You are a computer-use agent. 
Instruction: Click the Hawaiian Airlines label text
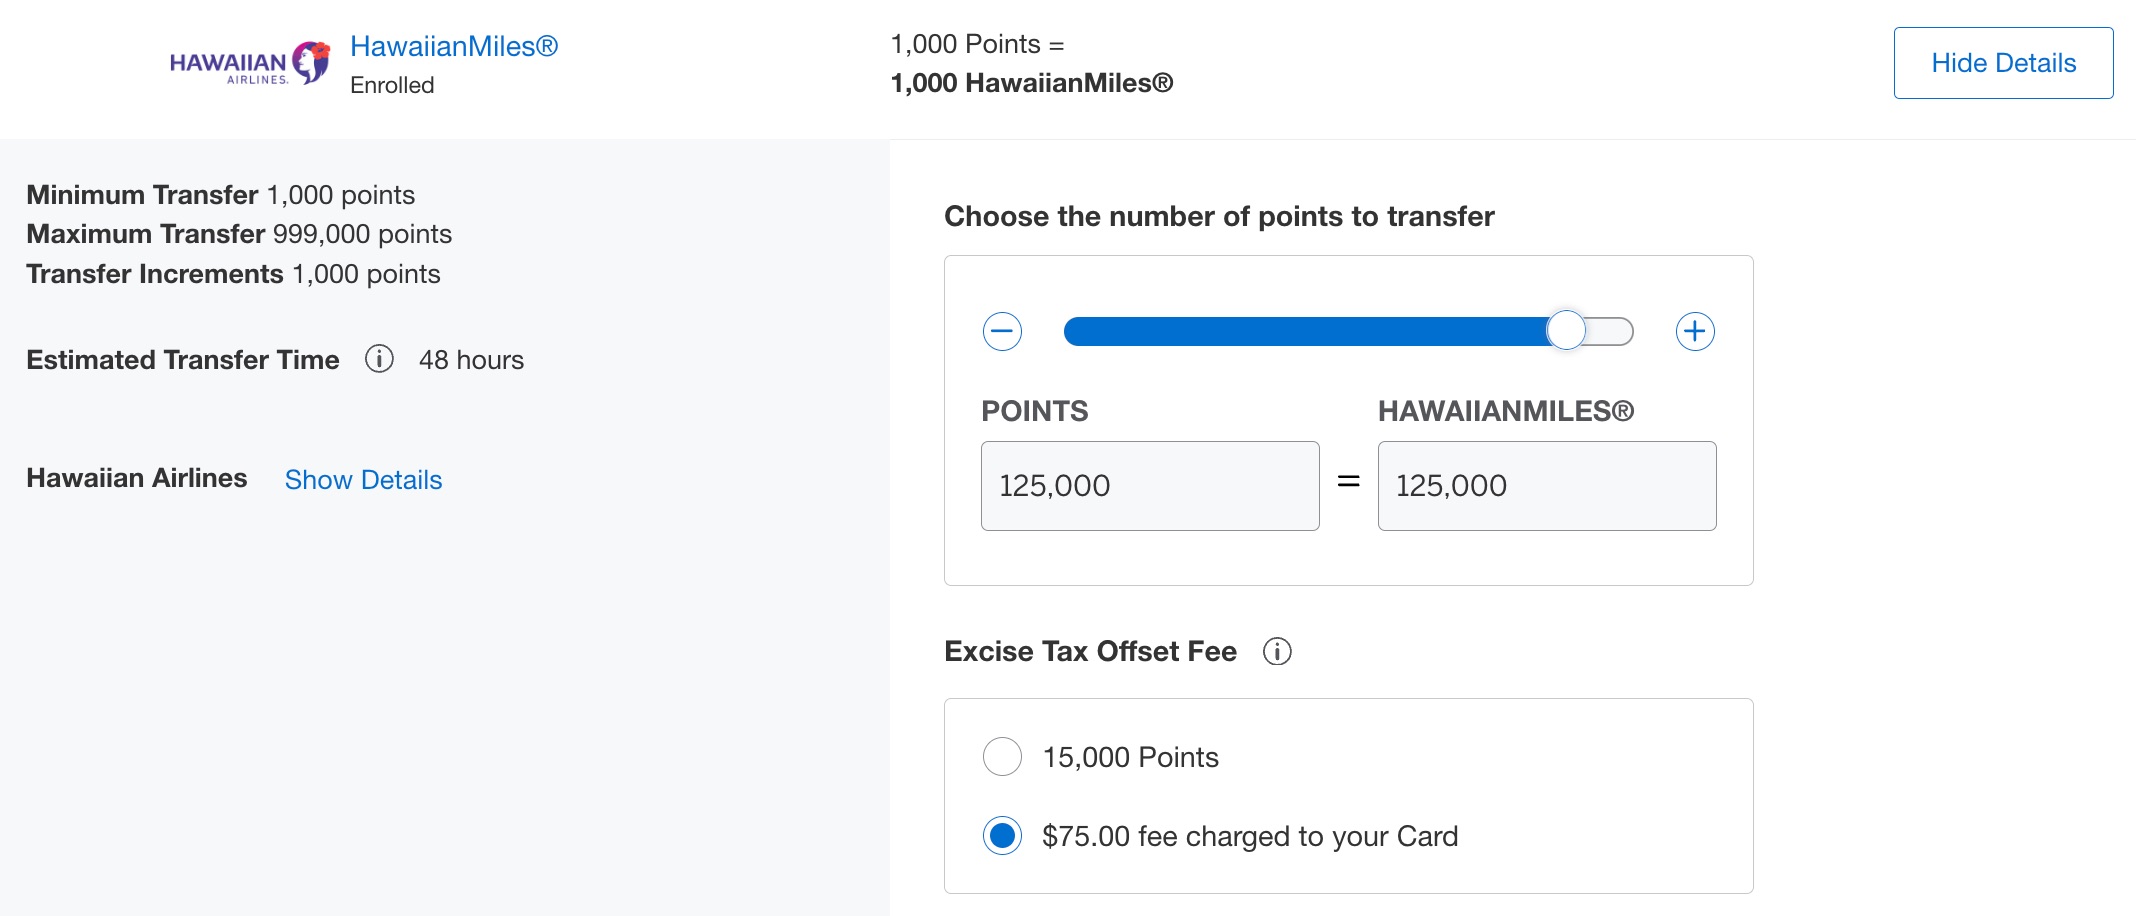tap(136, 478)
